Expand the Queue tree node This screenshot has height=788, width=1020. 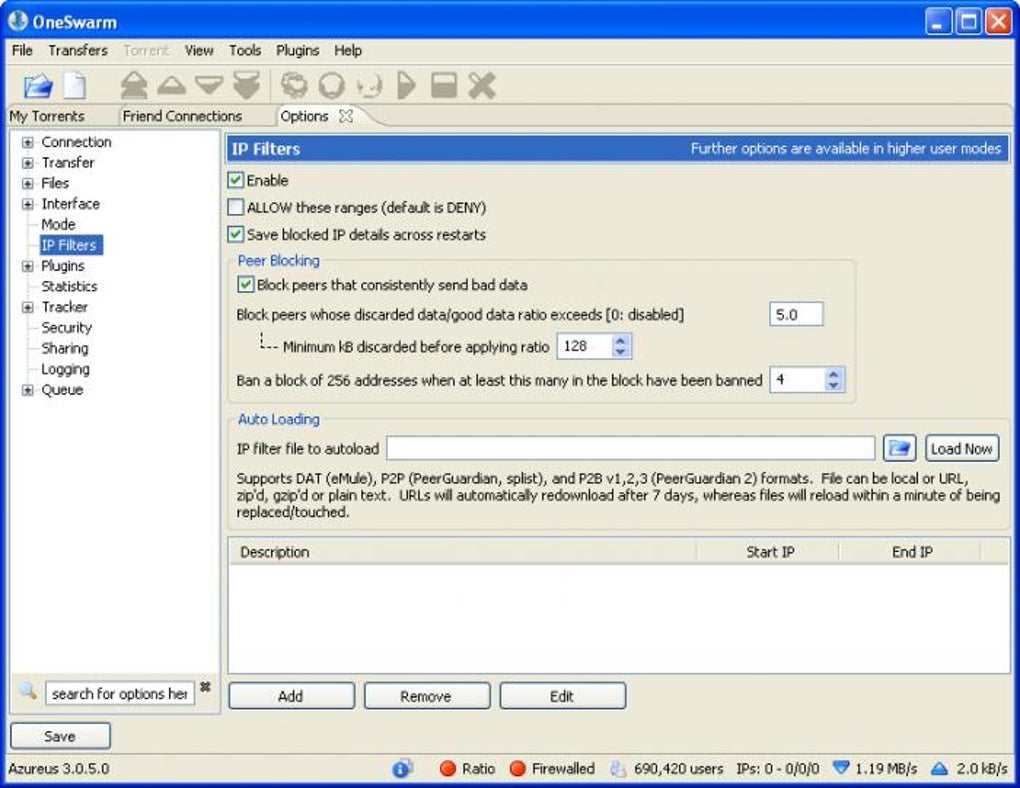27,390
